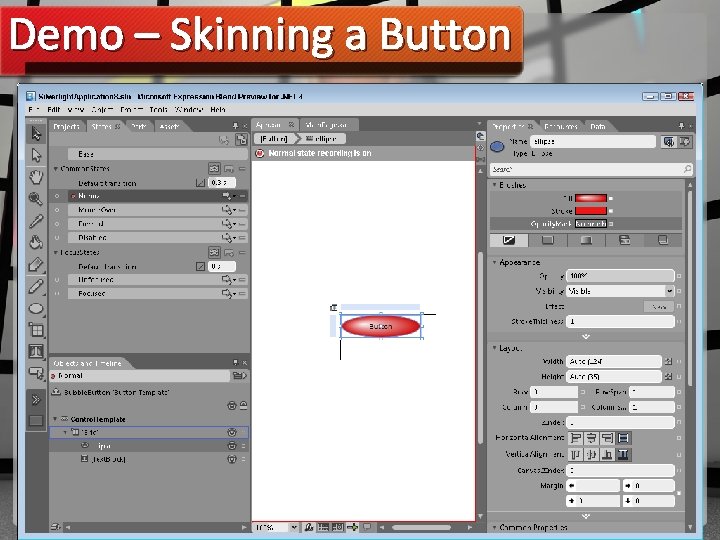Select the Base state
This screenshot has height=540, width=720.
(x=158, y=154)
